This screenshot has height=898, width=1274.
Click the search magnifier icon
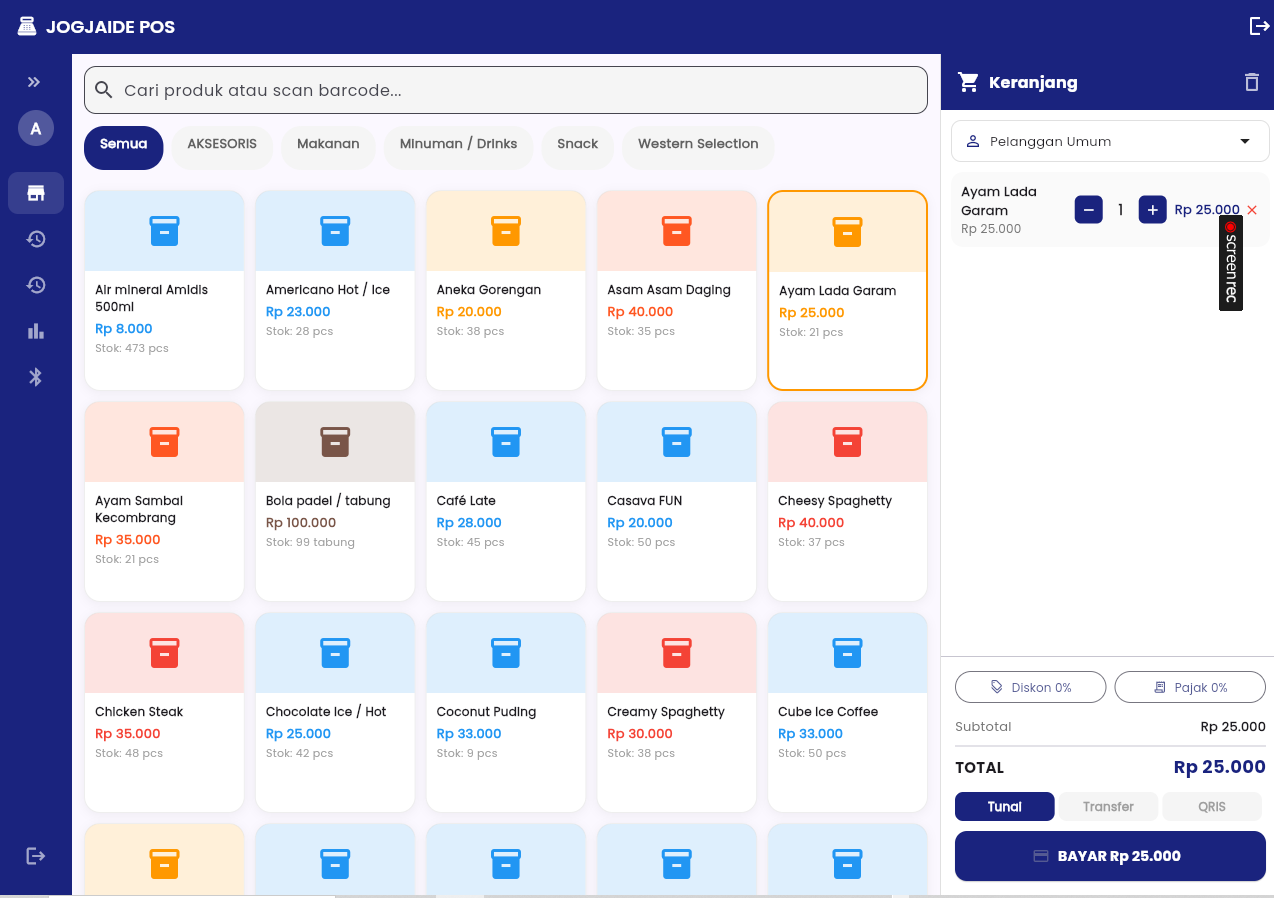click(x=104, y=90)
